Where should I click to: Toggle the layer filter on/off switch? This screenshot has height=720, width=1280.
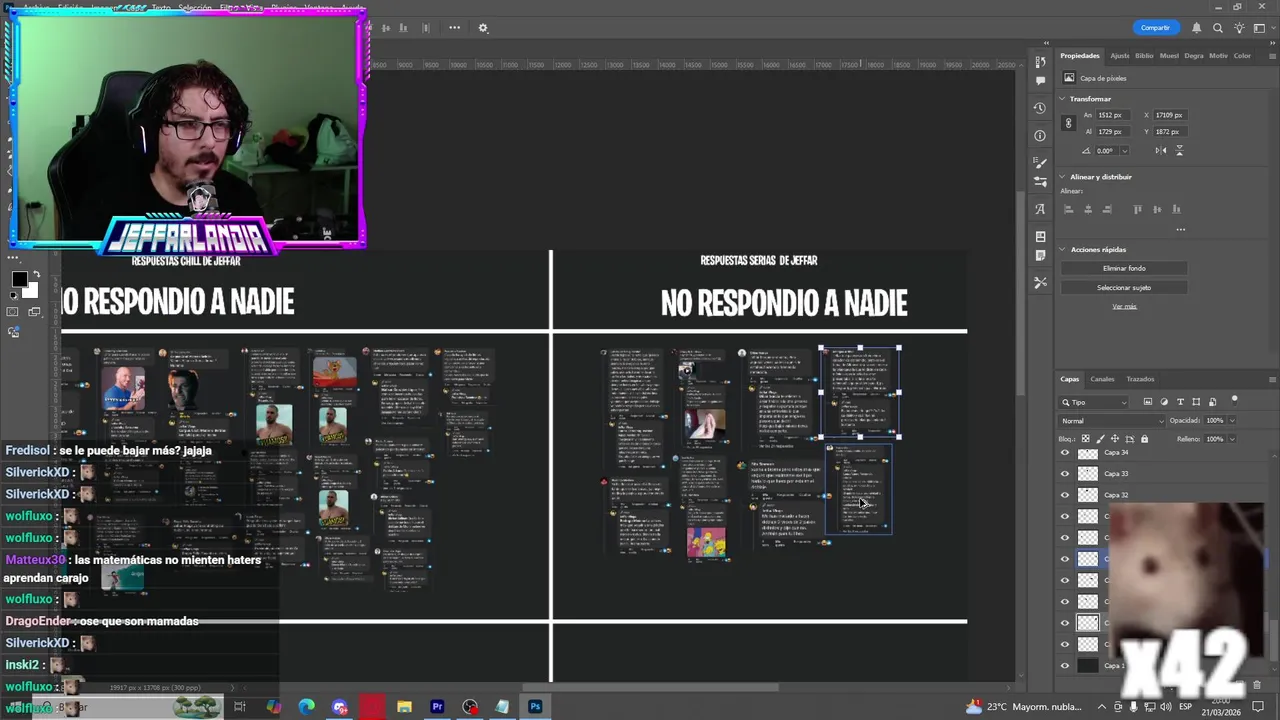(x=1235, y=401)
